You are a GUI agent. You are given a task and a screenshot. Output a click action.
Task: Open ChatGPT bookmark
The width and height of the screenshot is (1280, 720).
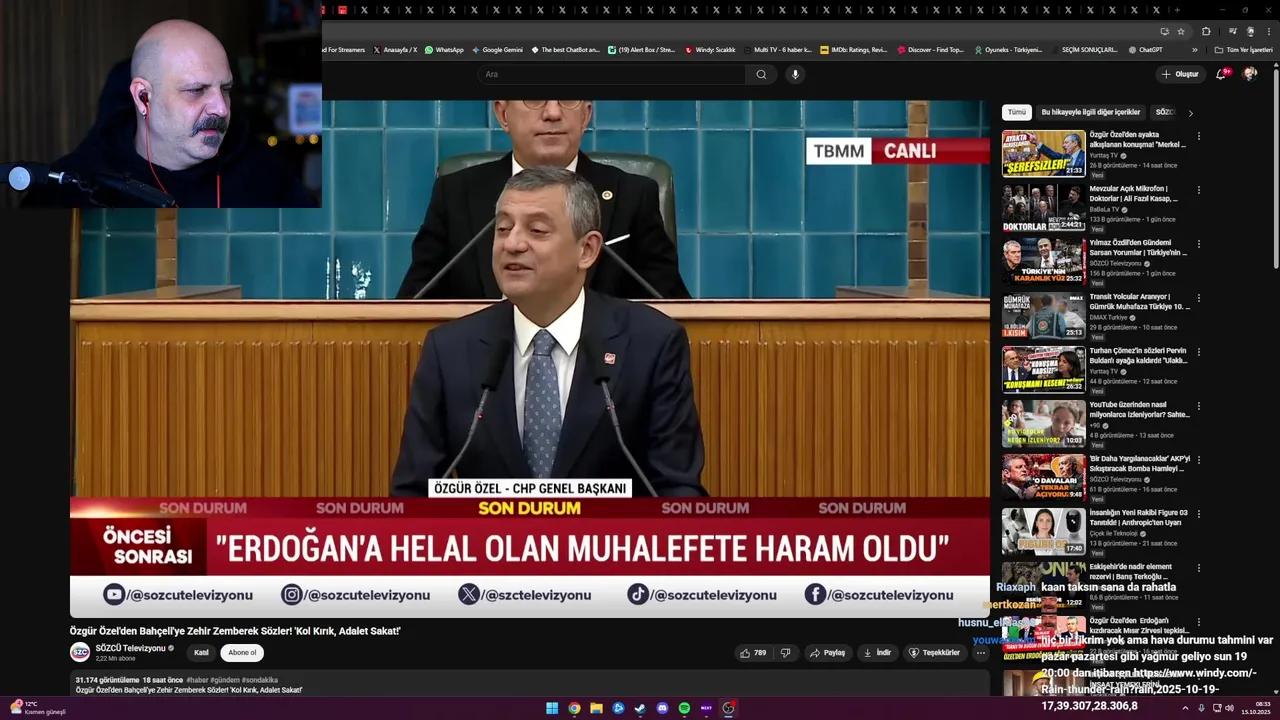pos(1145,50)
